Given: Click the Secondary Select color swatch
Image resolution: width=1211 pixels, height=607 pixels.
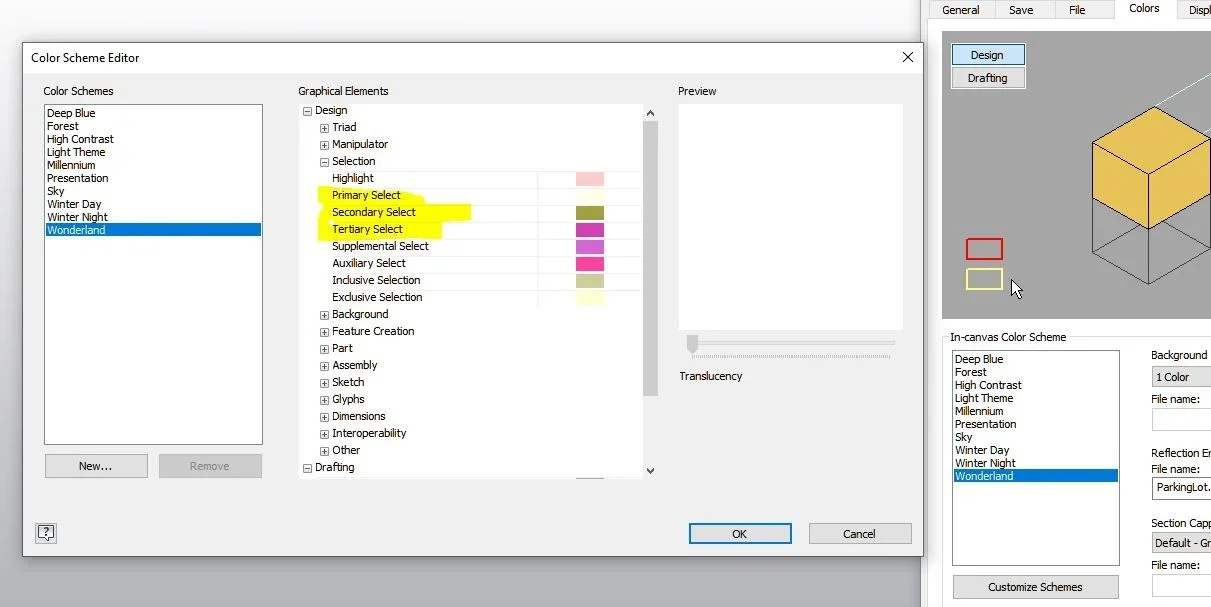Looking at the screenshot, I should 590,213.
